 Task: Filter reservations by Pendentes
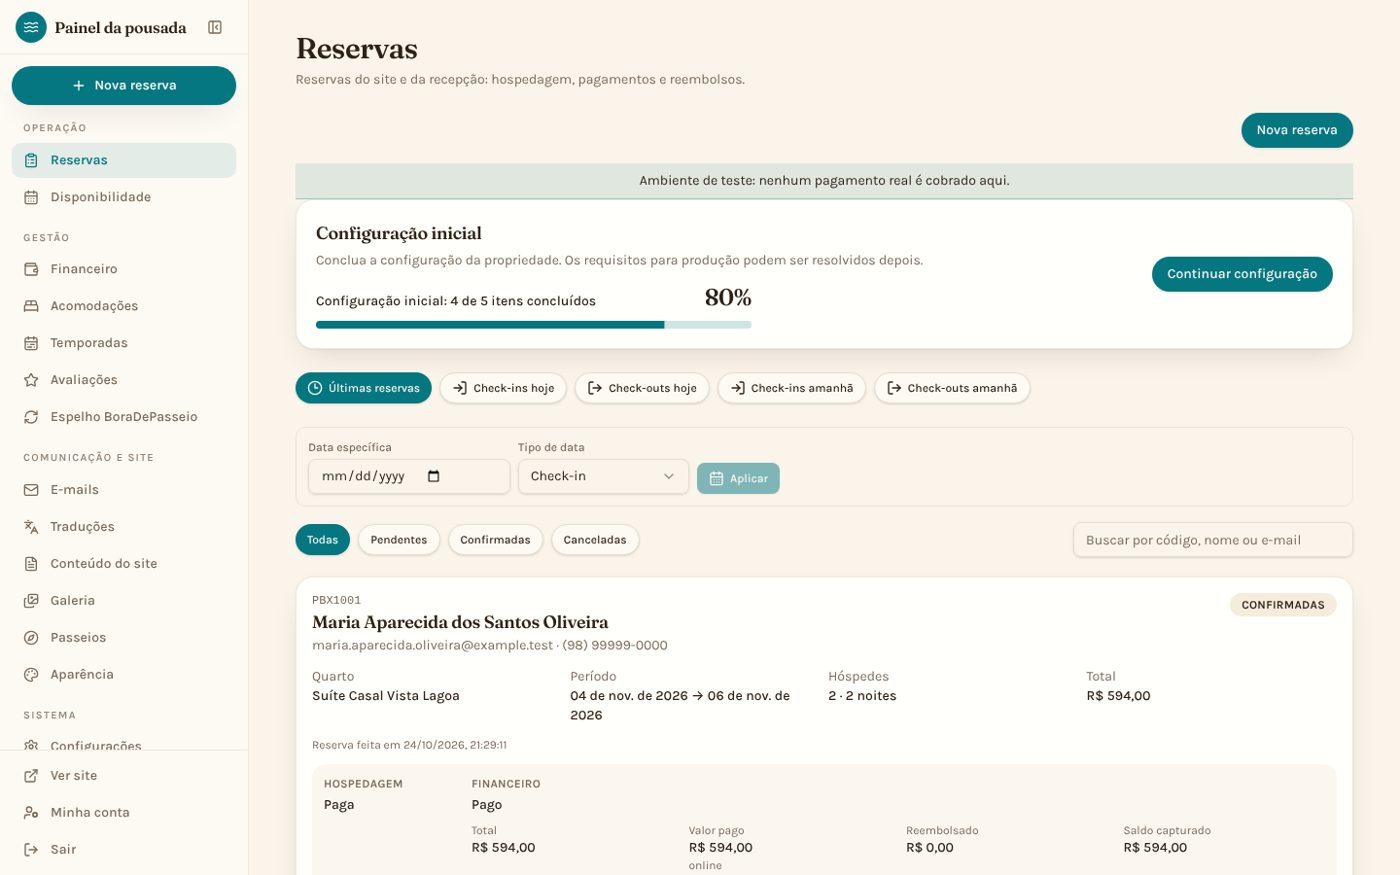pyautogui.click(x=399, y=540)
